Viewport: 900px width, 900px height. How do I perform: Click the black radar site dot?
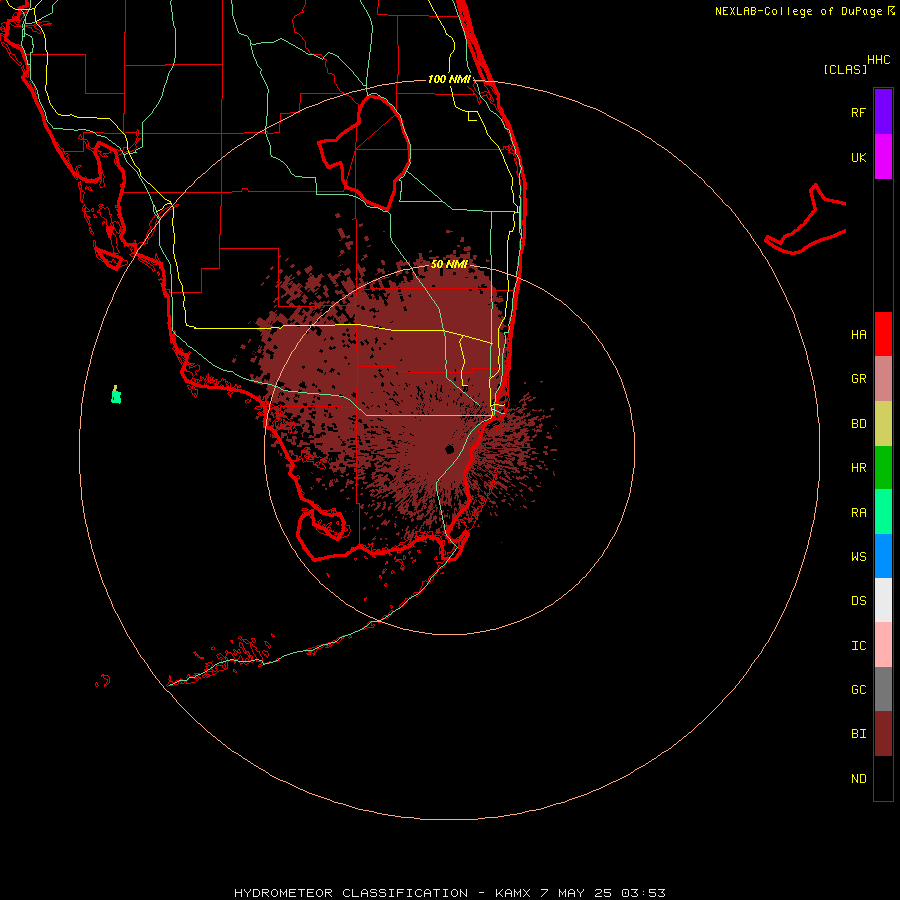(x=449, y=449)
